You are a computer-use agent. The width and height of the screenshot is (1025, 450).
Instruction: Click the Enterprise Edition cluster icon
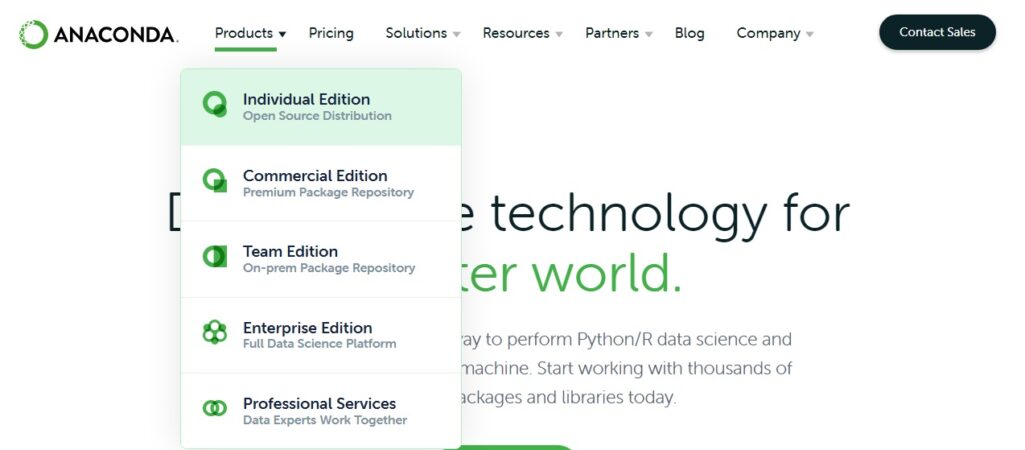coord(214,332)
